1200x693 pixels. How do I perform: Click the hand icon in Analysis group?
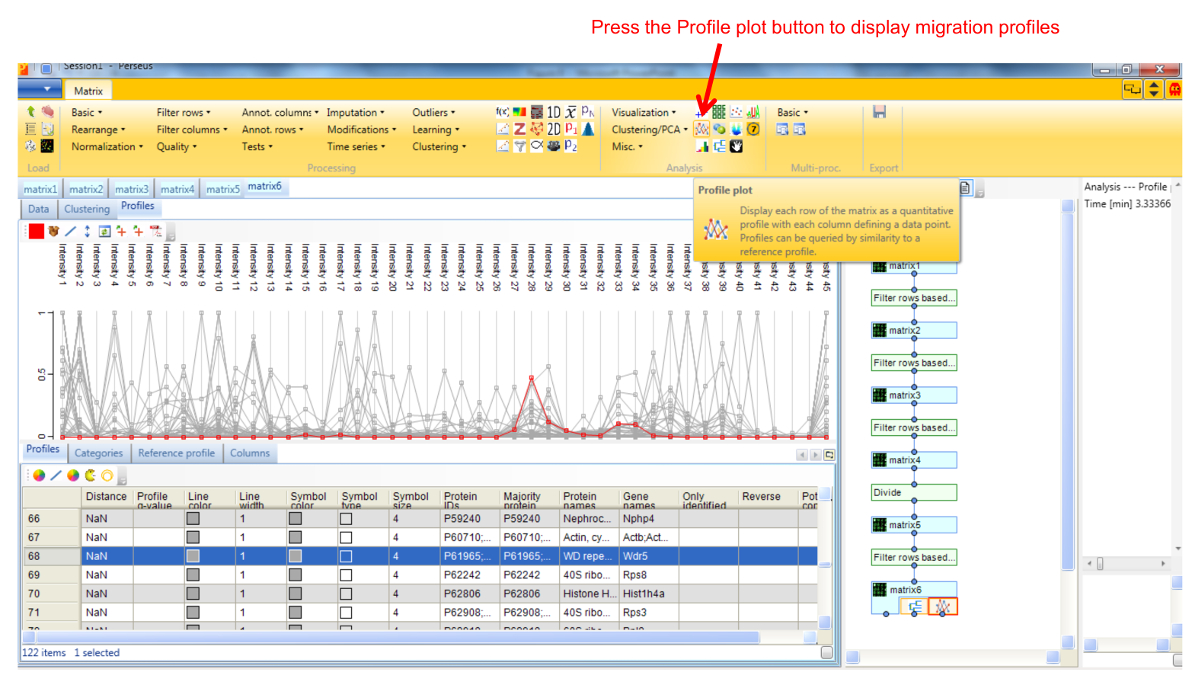(737, 147)
